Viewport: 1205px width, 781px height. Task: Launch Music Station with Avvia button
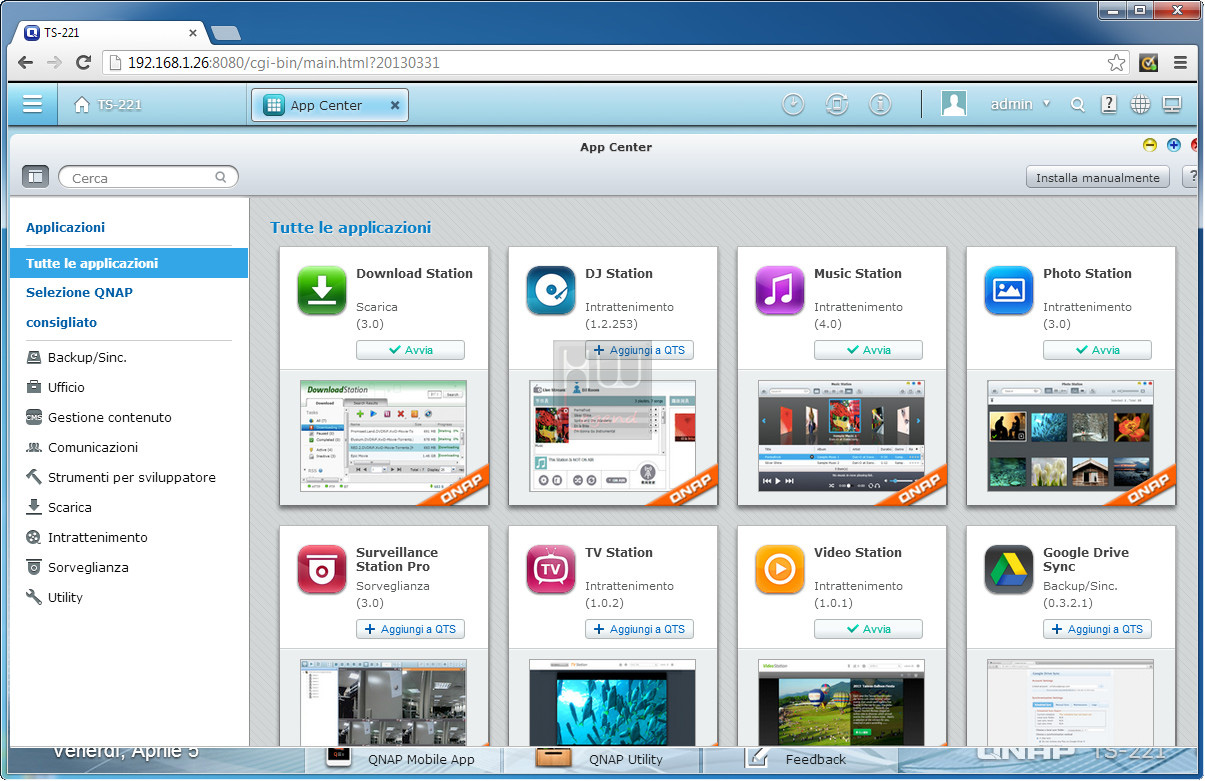point(868,350)
